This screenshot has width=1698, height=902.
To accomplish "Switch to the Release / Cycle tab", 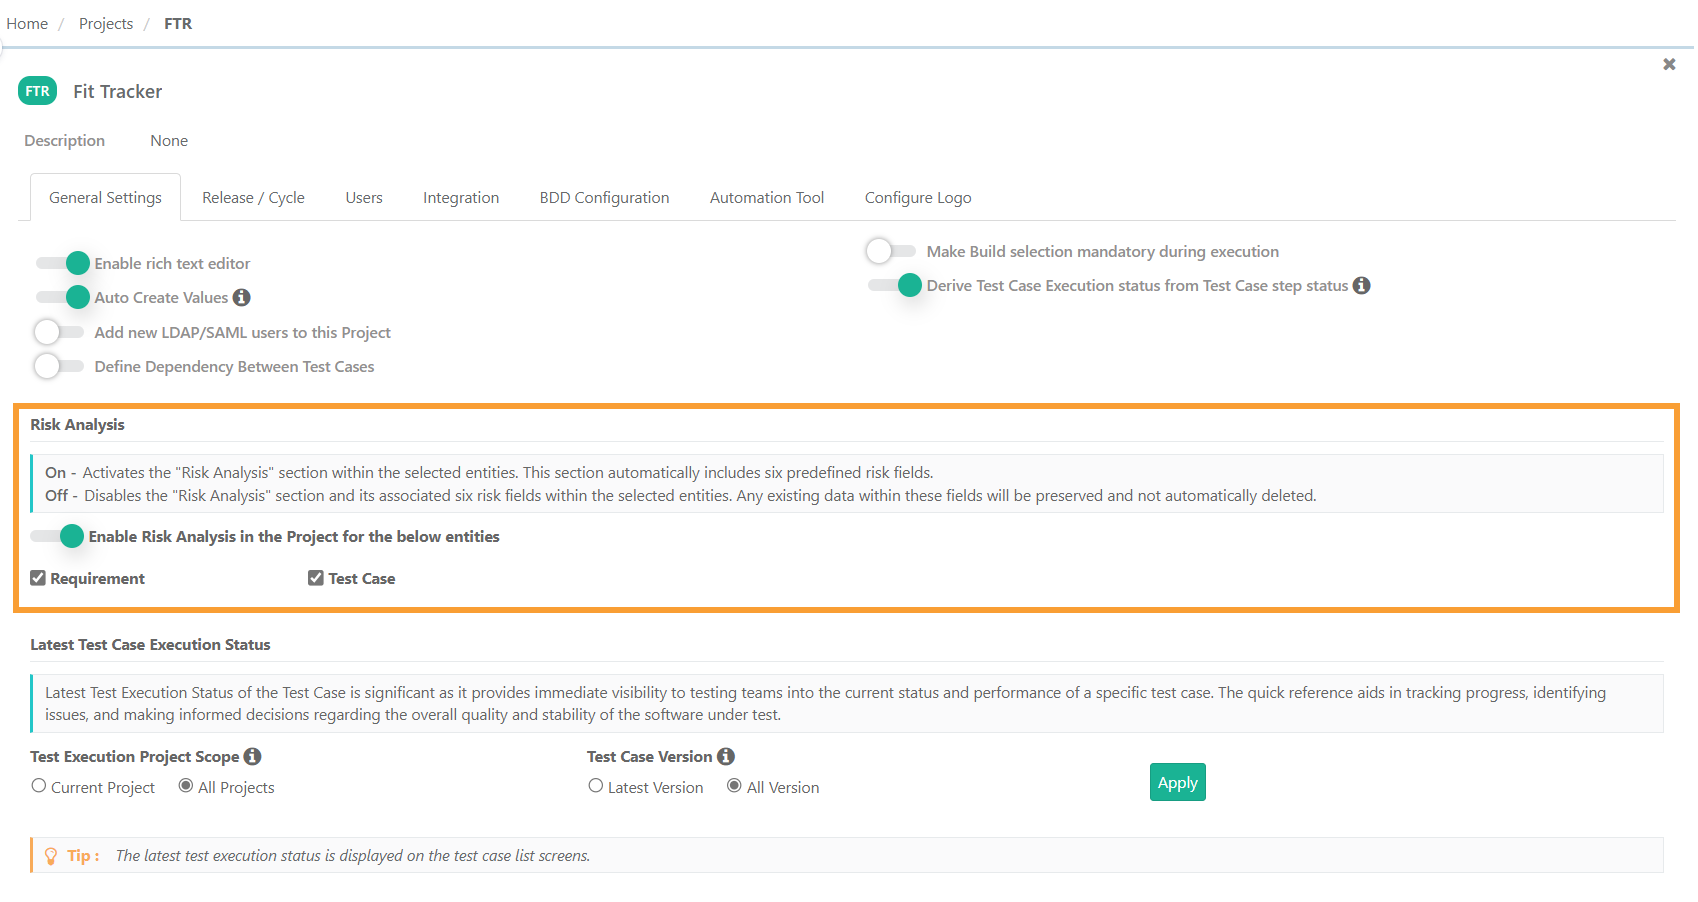I will coord(253,197).
